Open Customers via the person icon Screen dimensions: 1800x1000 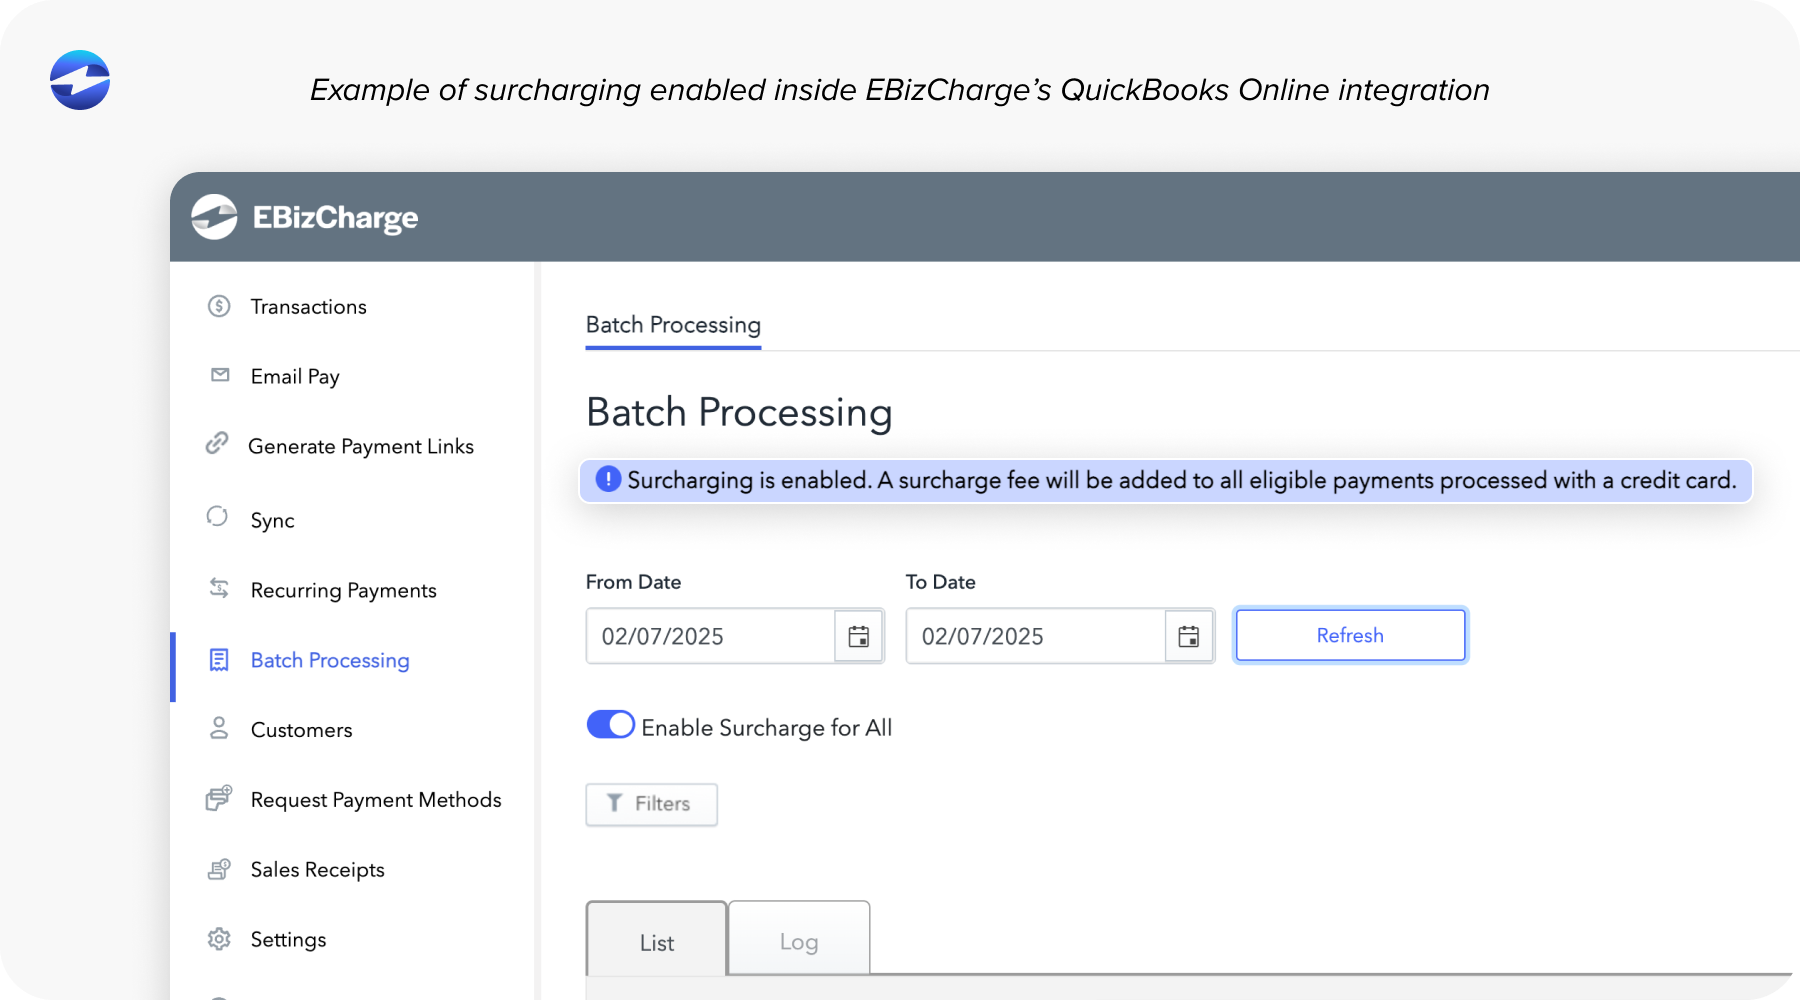(x=218, y=729)
